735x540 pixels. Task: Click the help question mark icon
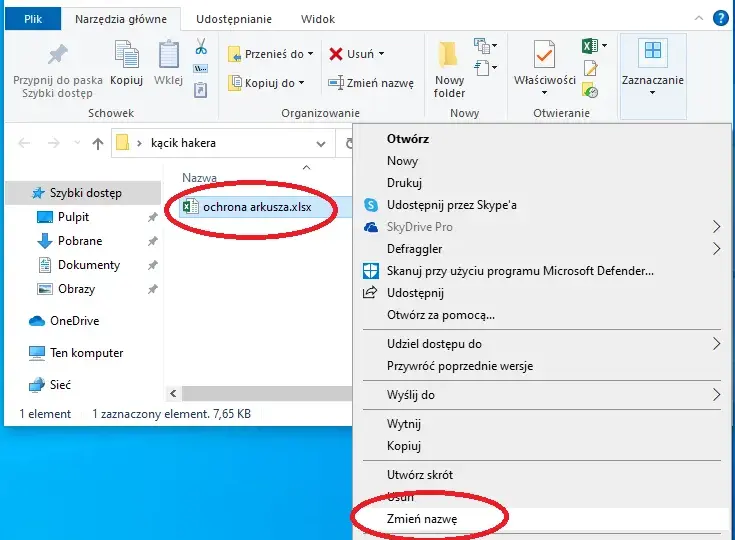720,18
